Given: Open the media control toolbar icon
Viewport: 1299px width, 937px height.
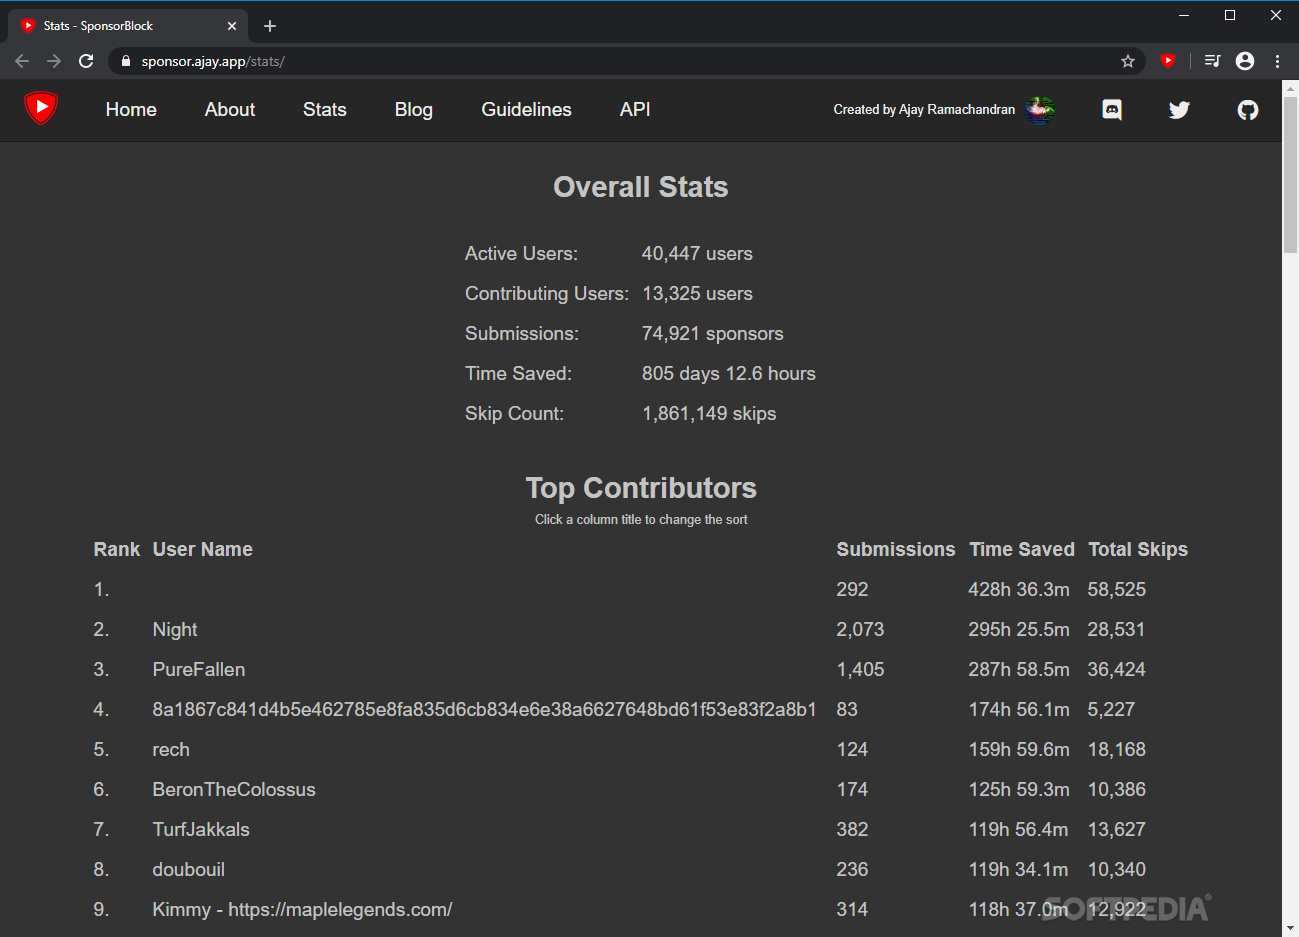Looking at the screenshot, I should click(1212, 61).
